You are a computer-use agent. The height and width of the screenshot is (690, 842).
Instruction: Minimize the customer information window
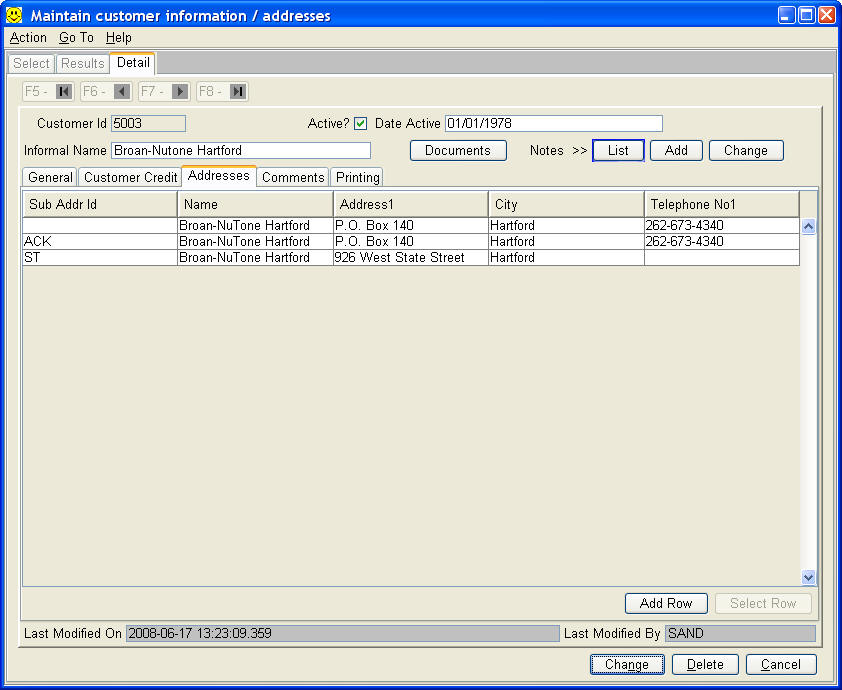(787, 15)
